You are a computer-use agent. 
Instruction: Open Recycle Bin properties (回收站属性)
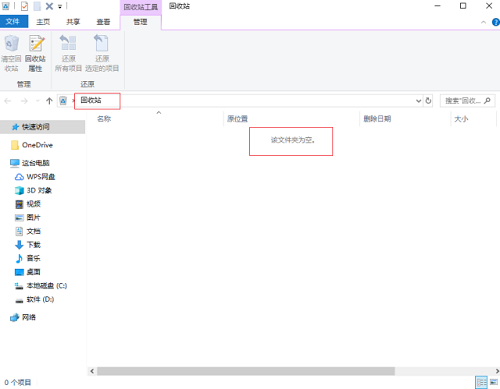click(x=35, y=54)
